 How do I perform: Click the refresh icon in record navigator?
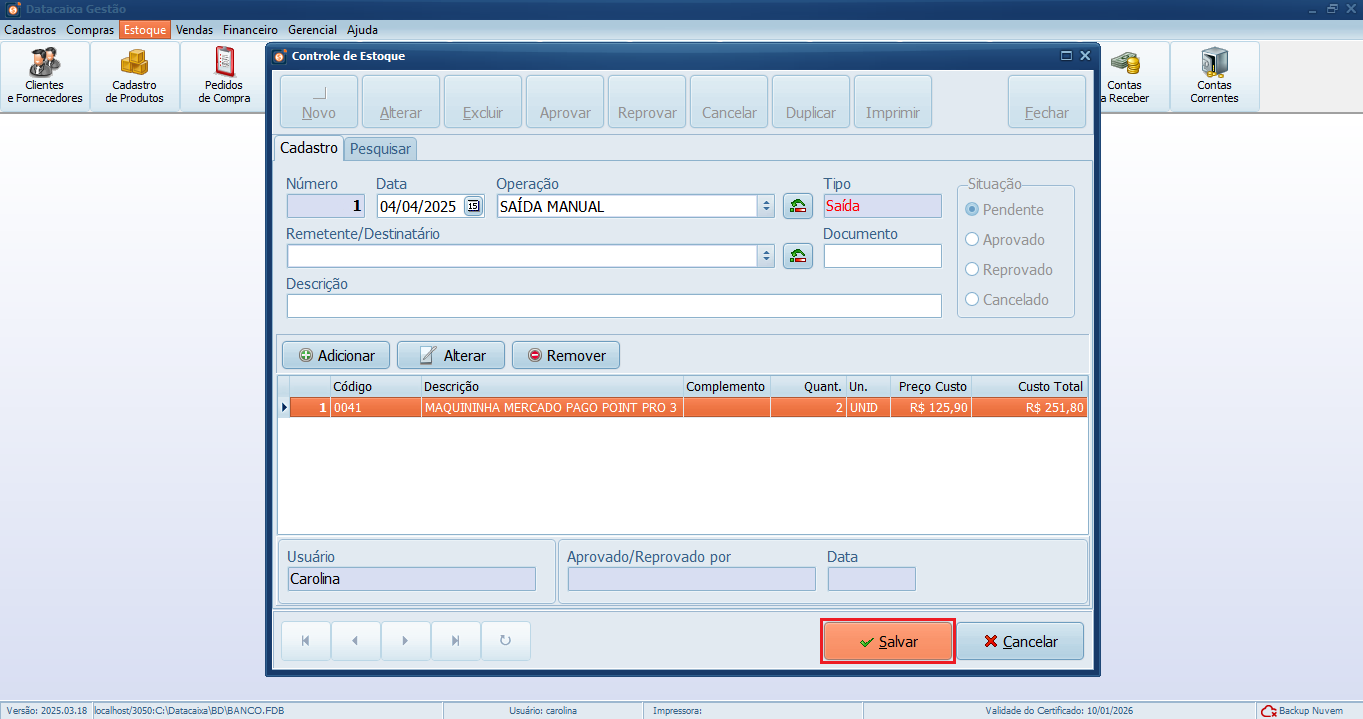(x=505, y=640)
